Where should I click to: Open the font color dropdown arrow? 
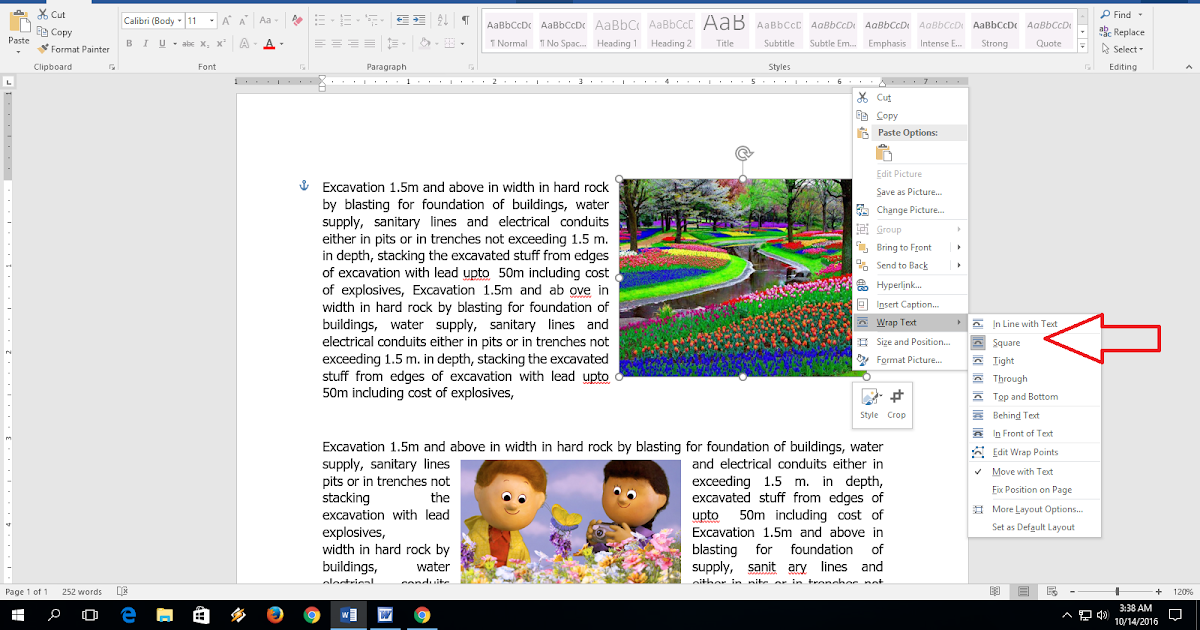coord(282,43)
